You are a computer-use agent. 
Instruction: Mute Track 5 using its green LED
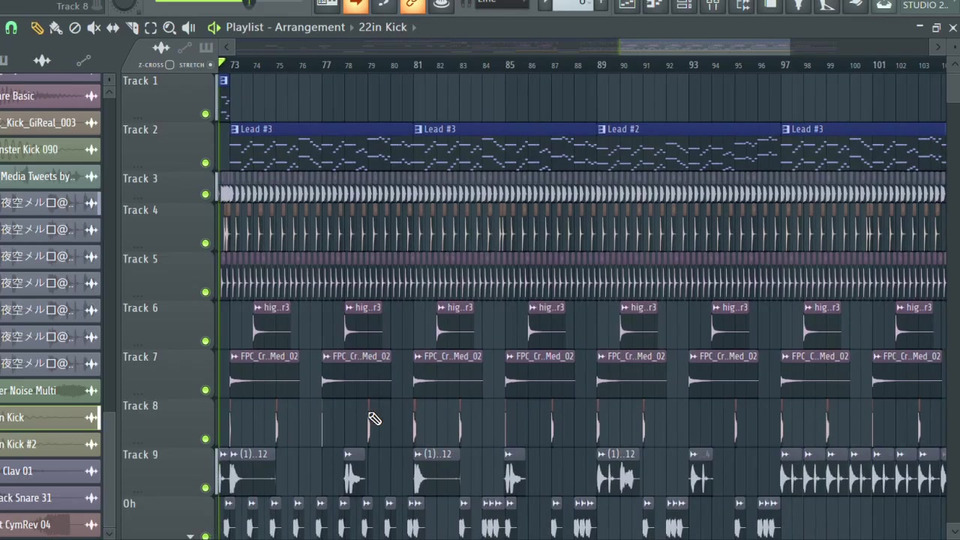[206, 292]
